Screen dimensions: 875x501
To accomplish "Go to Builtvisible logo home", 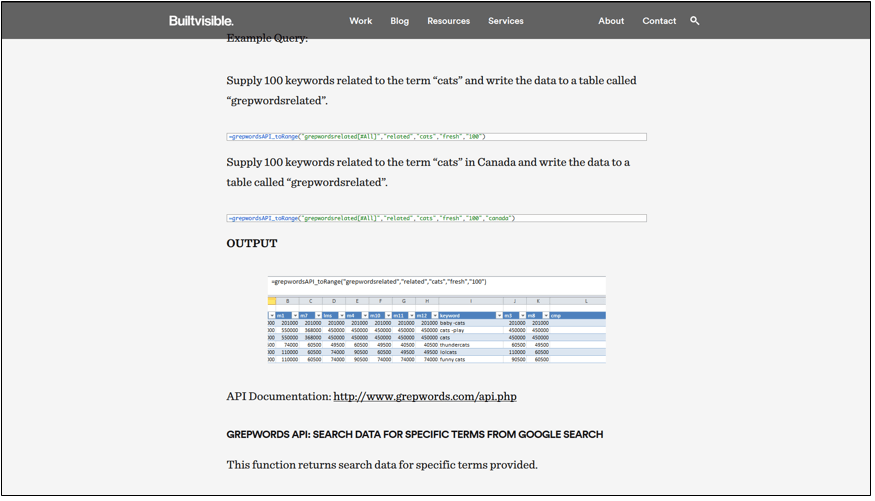I will [x=201, y=21].
